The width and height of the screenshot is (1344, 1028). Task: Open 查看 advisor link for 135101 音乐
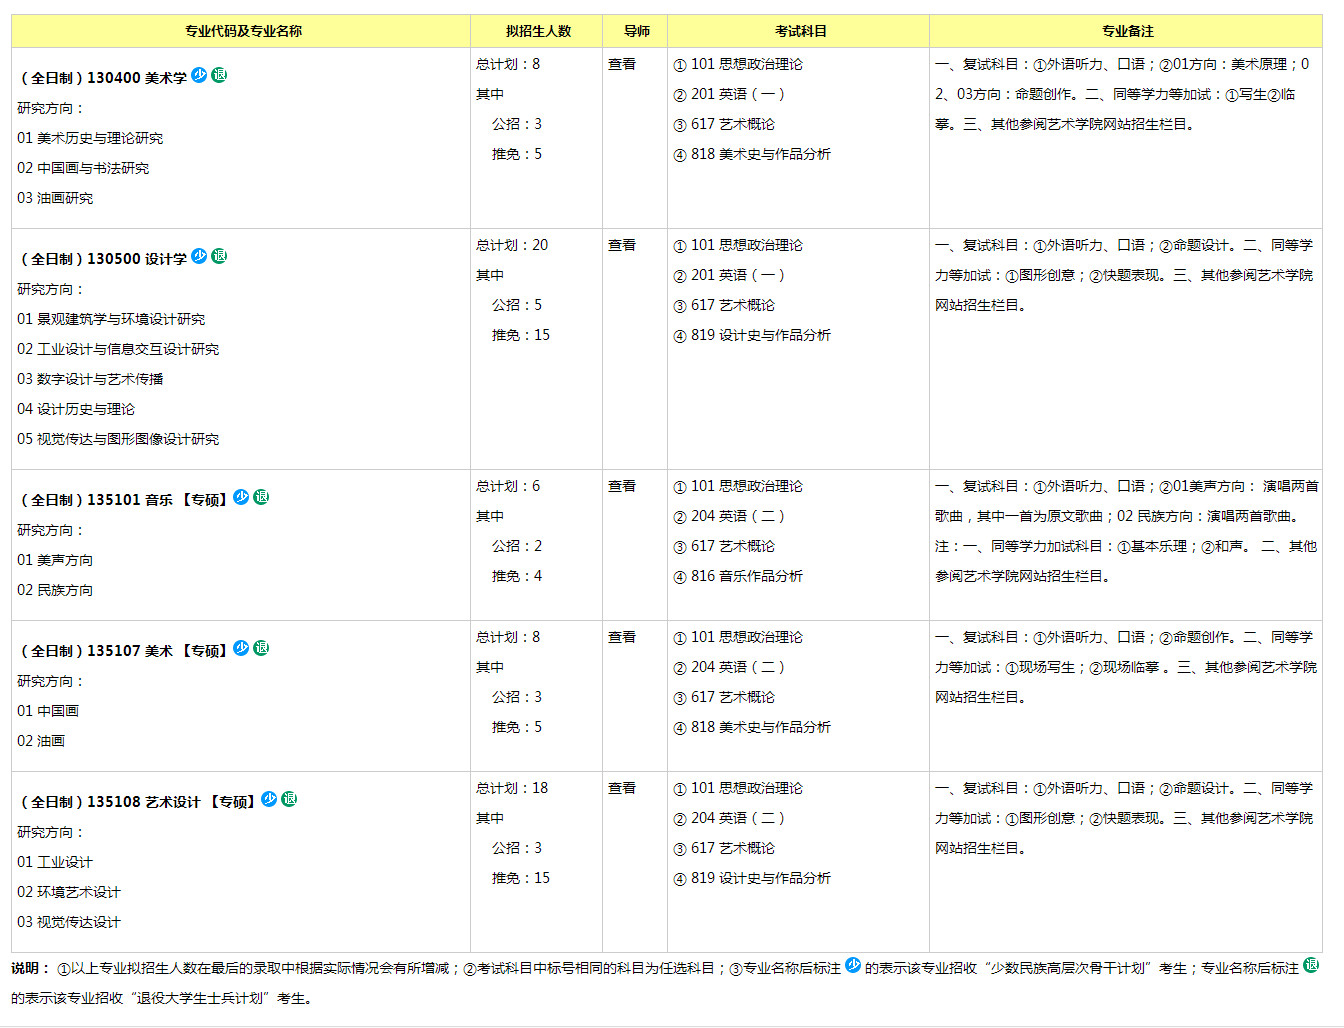tap(622, 486)
